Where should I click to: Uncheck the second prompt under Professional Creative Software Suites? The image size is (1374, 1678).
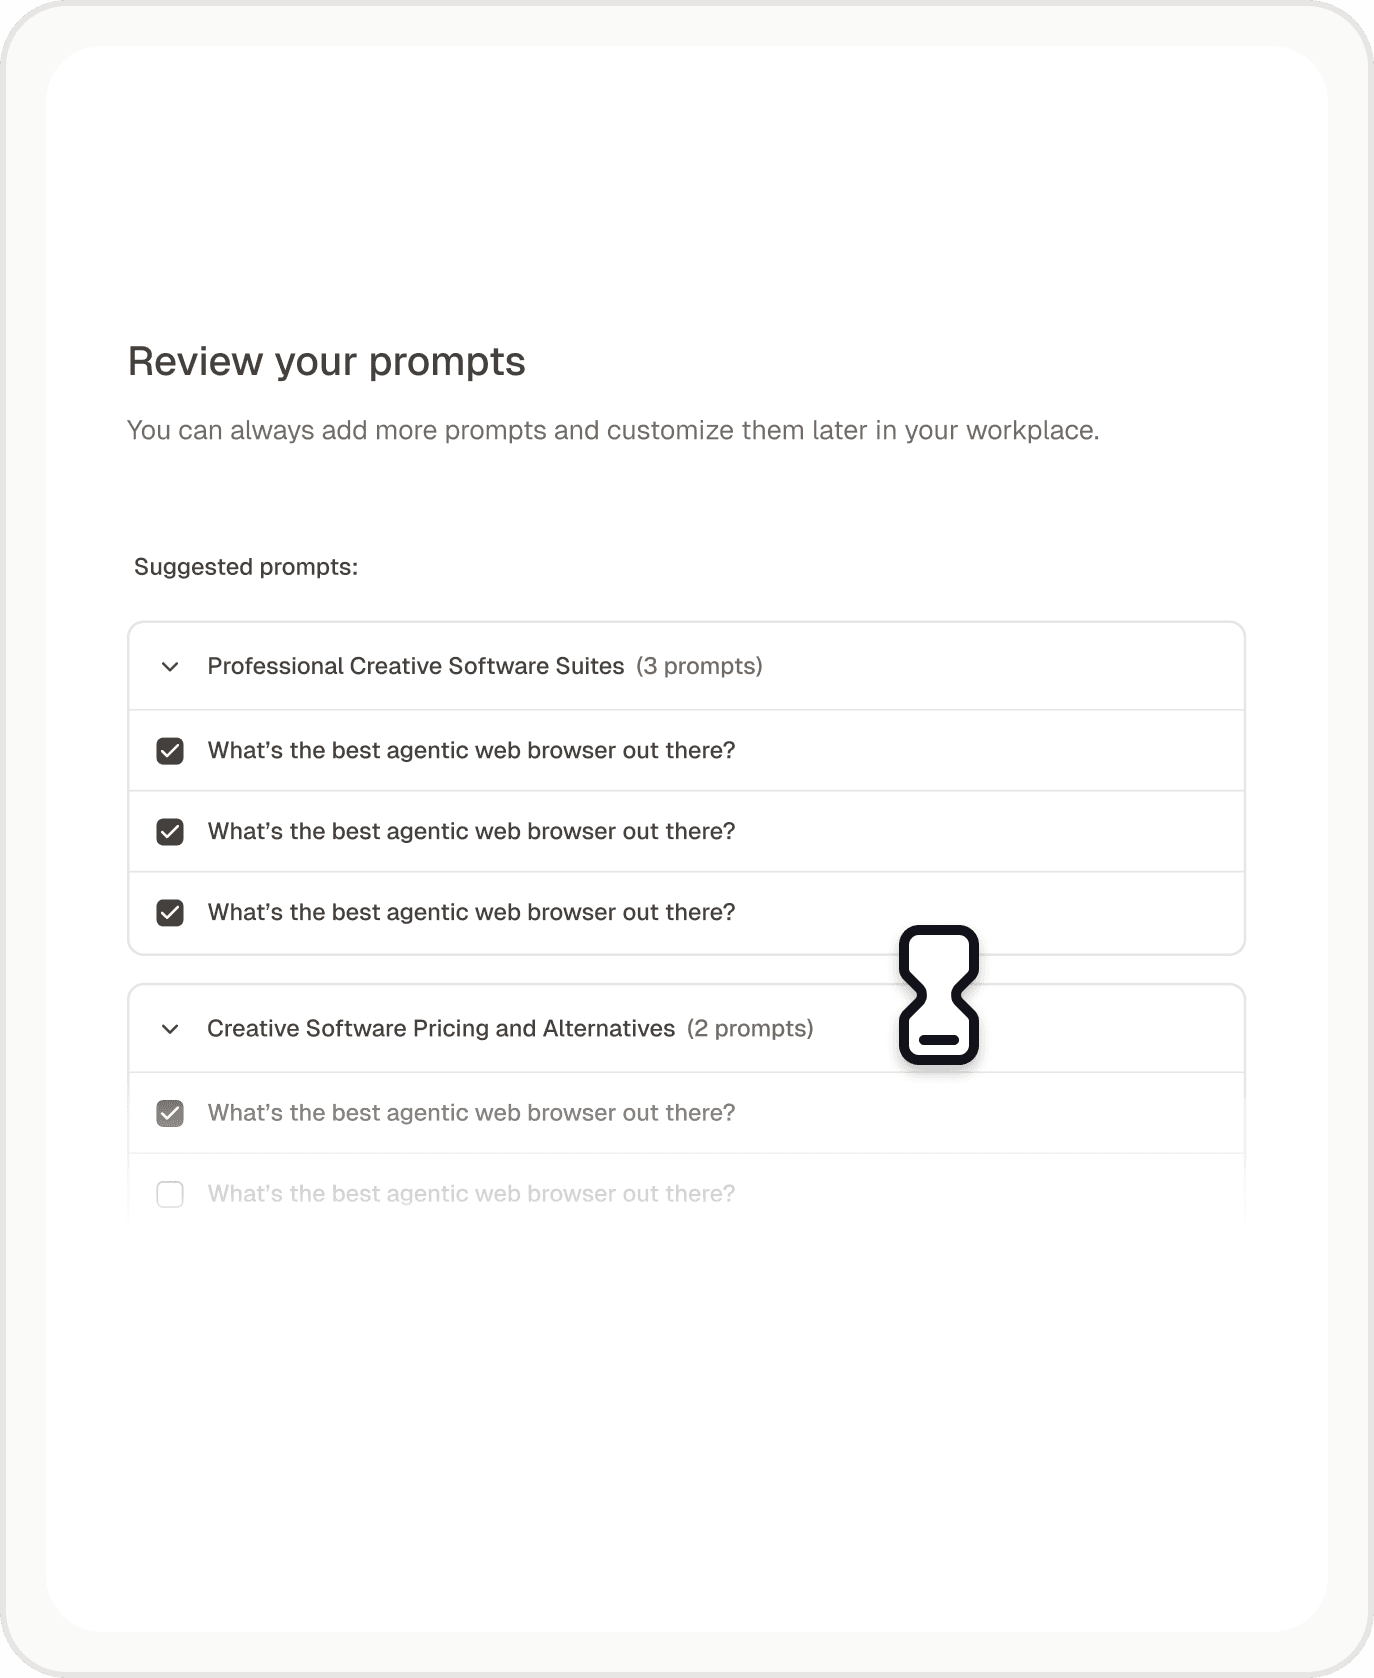click(x=169, y=831)
